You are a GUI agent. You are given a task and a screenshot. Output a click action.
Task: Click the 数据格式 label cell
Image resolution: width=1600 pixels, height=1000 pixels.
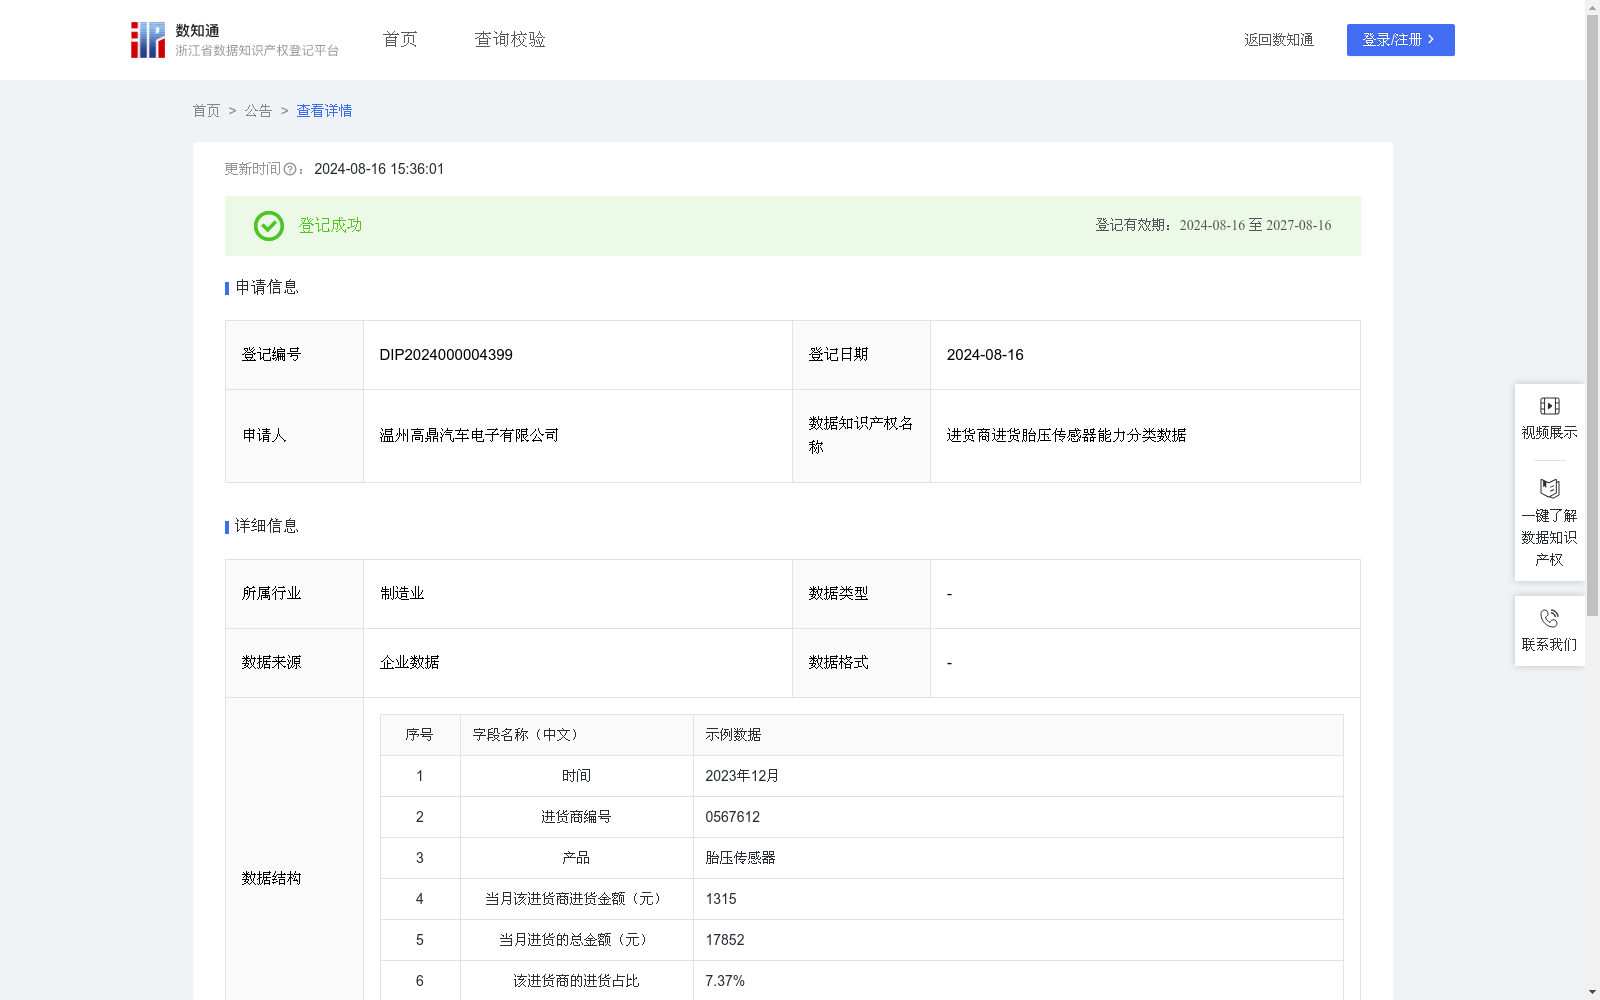coord(861,663)
